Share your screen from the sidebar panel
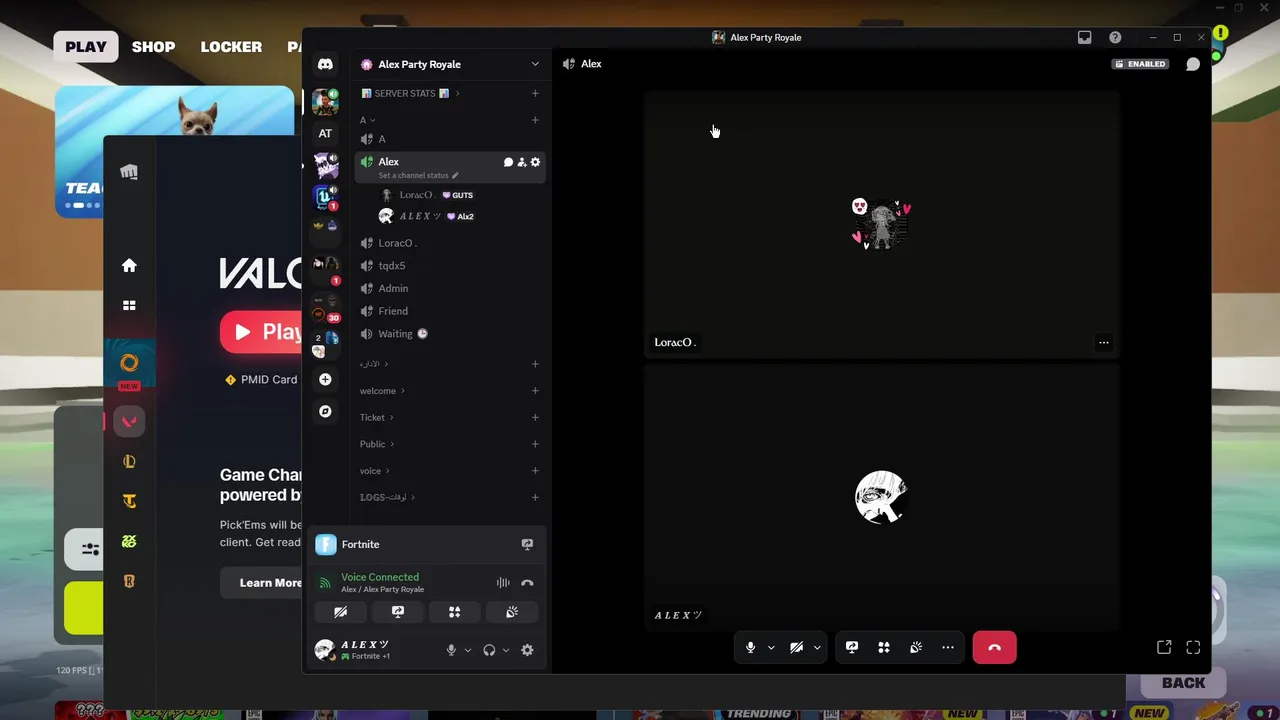This screenshot has width=1280, height=720. [398, 612]
